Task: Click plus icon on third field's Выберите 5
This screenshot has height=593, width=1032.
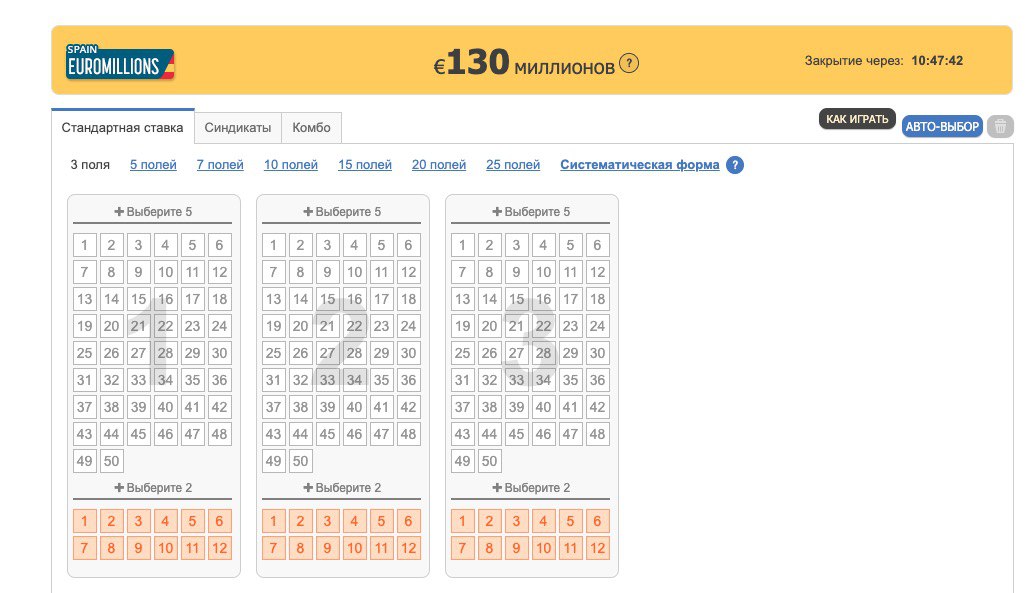Action: (x=497, y=211)
